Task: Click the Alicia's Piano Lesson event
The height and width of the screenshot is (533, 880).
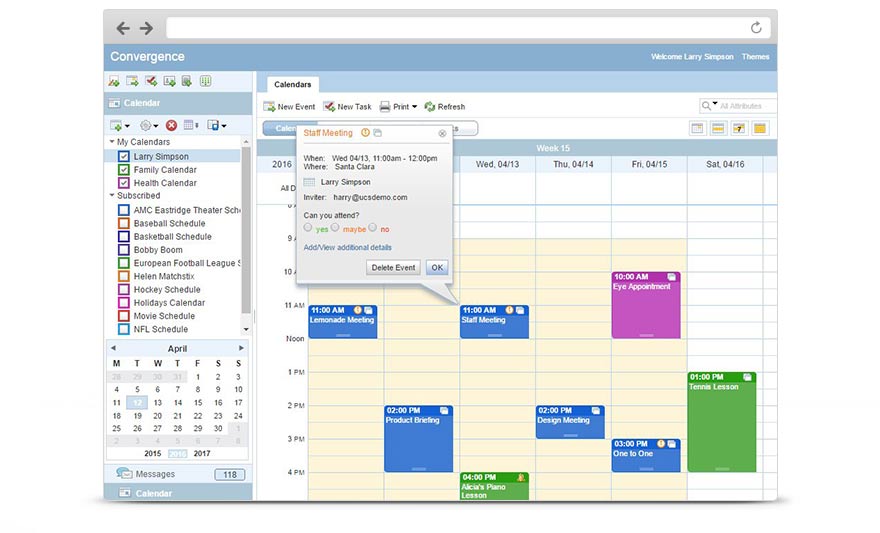Action: 494,486
